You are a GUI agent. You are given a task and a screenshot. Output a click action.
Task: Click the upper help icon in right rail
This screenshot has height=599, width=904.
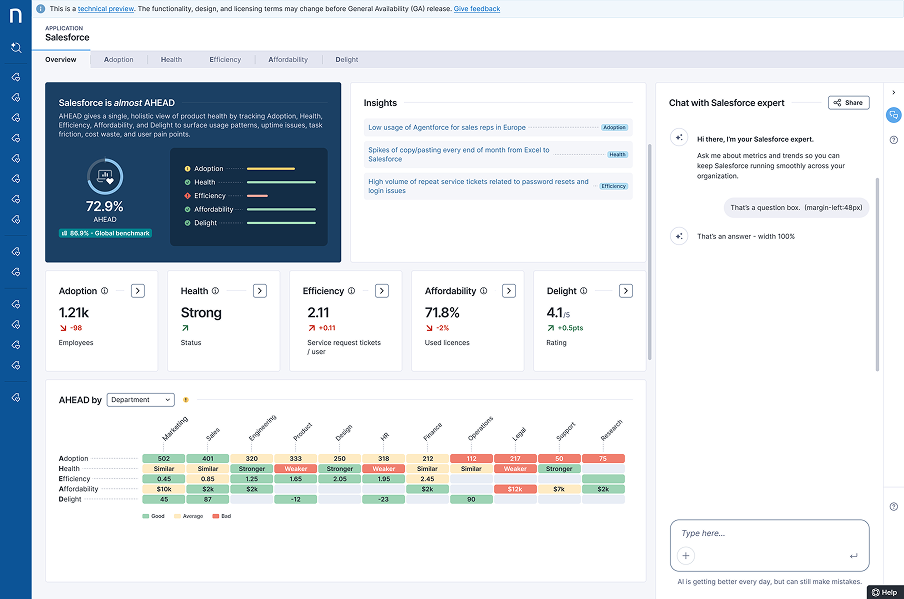[x=894, y=140]
